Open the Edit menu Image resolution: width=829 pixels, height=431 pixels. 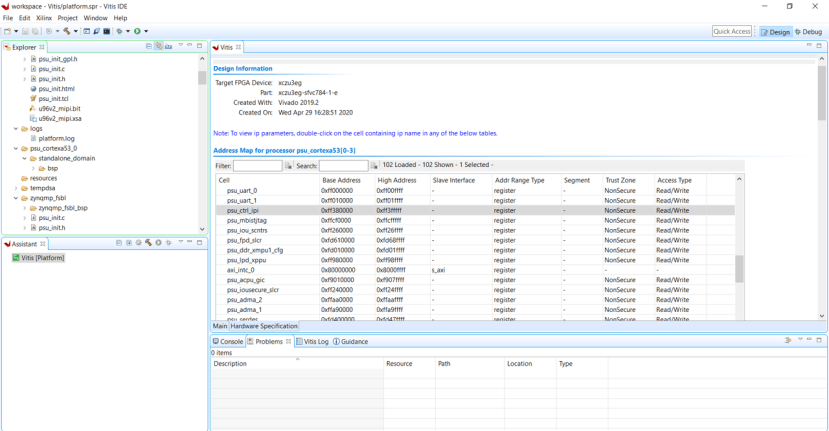pos(25,18)
